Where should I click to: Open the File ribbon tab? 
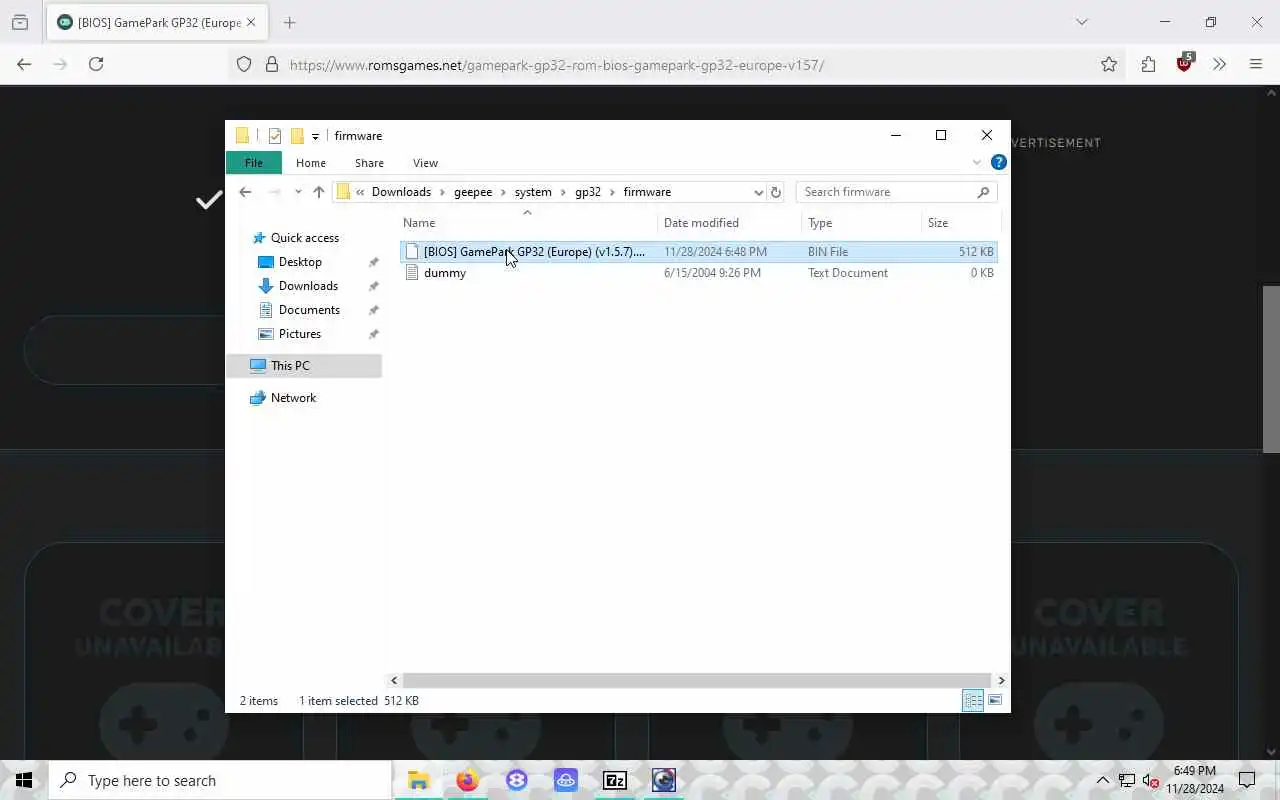(x=254, y=163)
